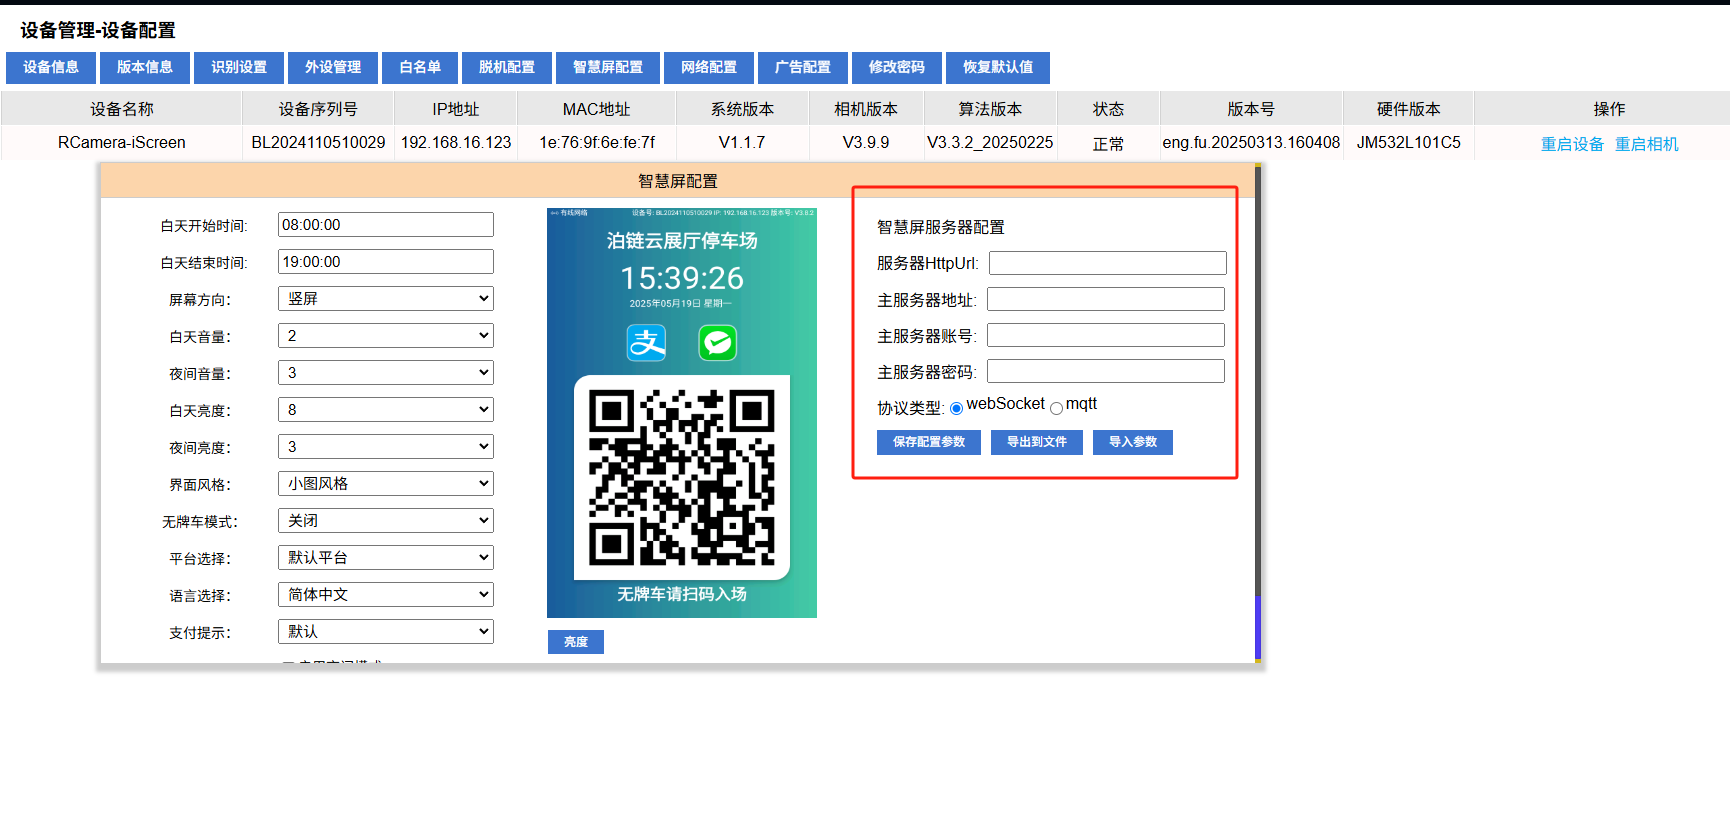Click the 设备序列号 column header
The height and width of the screenshot is (831, 1730).
[318, 109]
